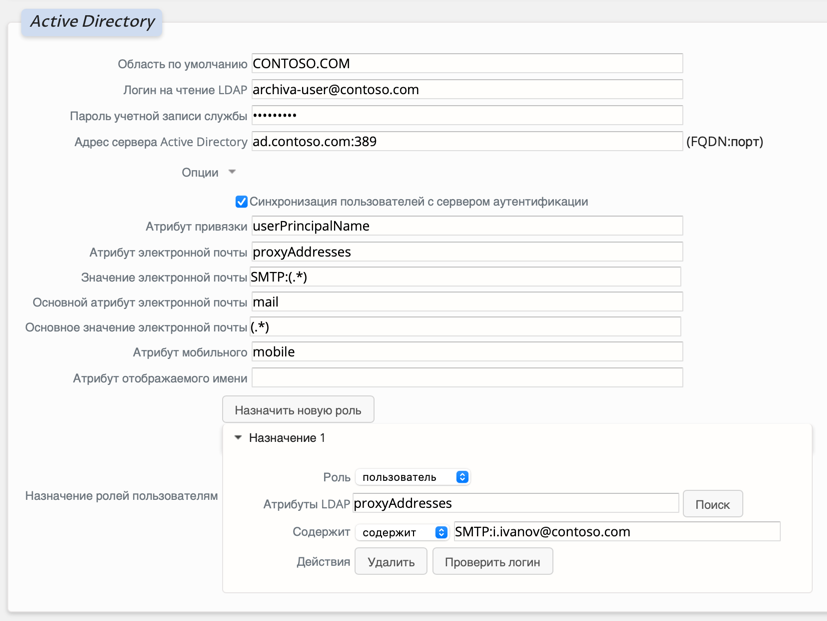
Task: Select the Active Directory tab
Action: point(90,21)
